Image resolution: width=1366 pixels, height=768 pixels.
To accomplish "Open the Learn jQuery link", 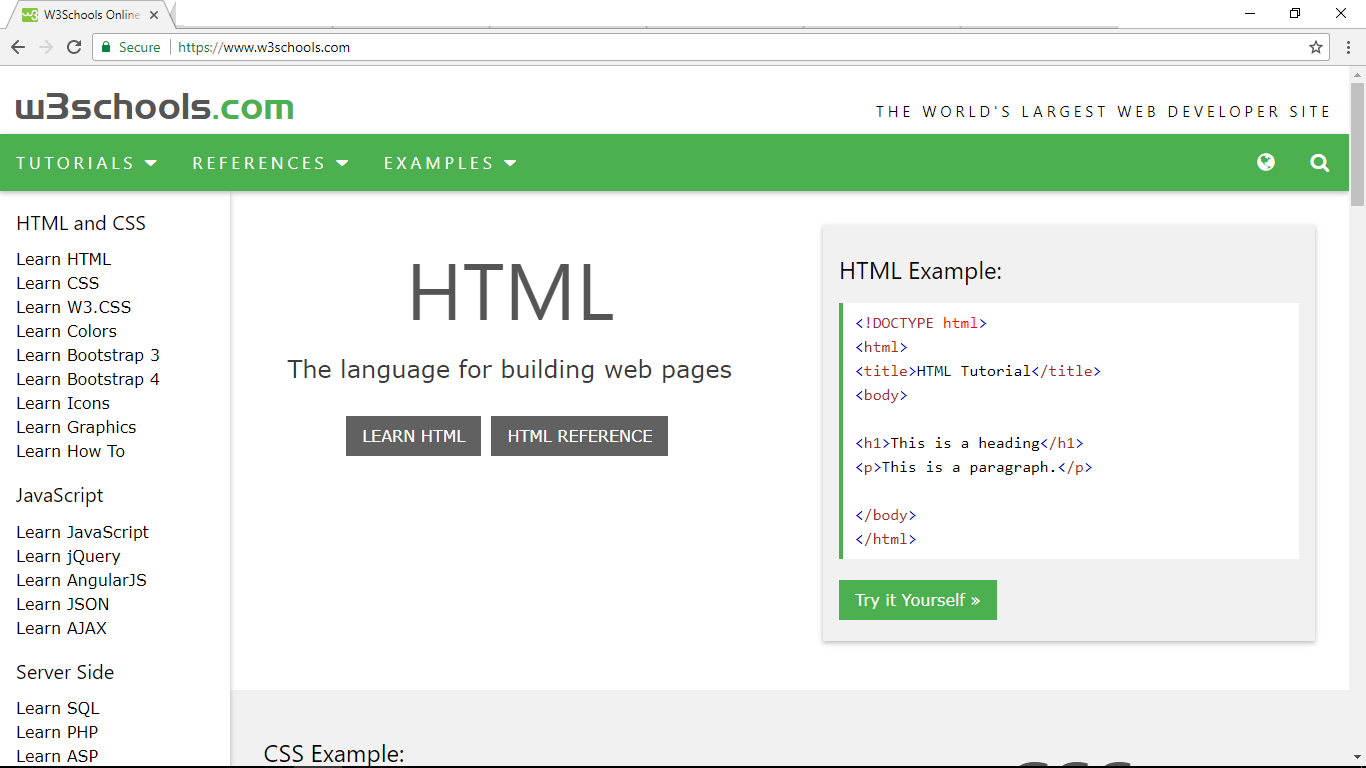I will [68, 556].
